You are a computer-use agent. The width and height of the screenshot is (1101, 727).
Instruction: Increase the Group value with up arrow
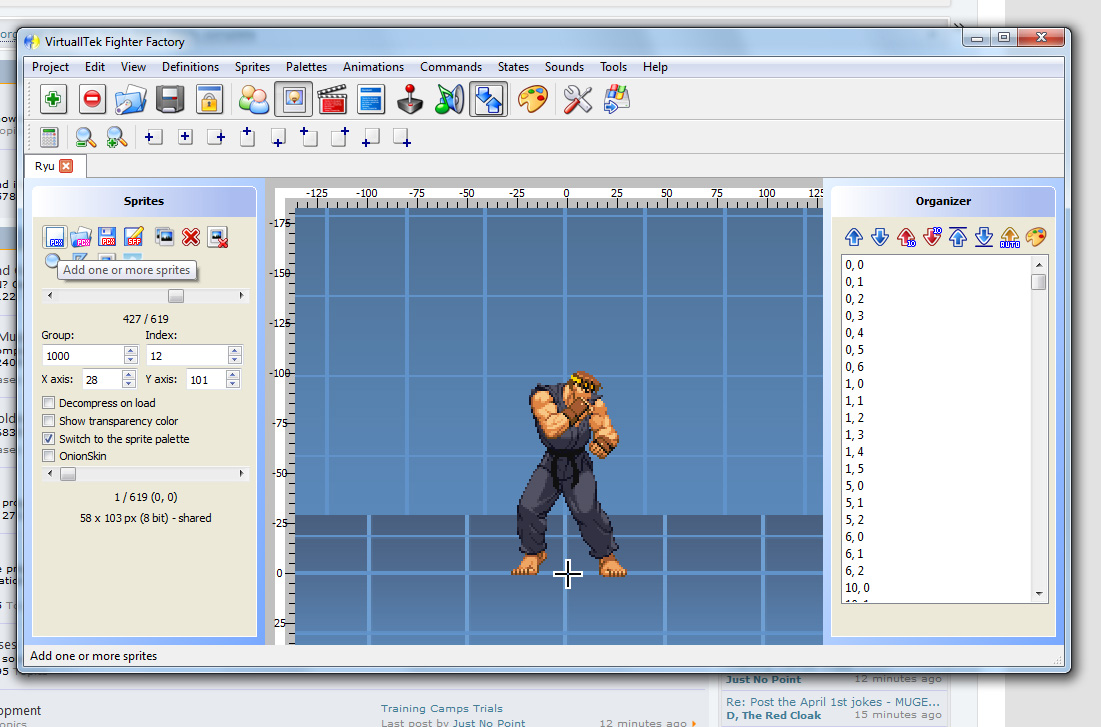tap(131, 351)
